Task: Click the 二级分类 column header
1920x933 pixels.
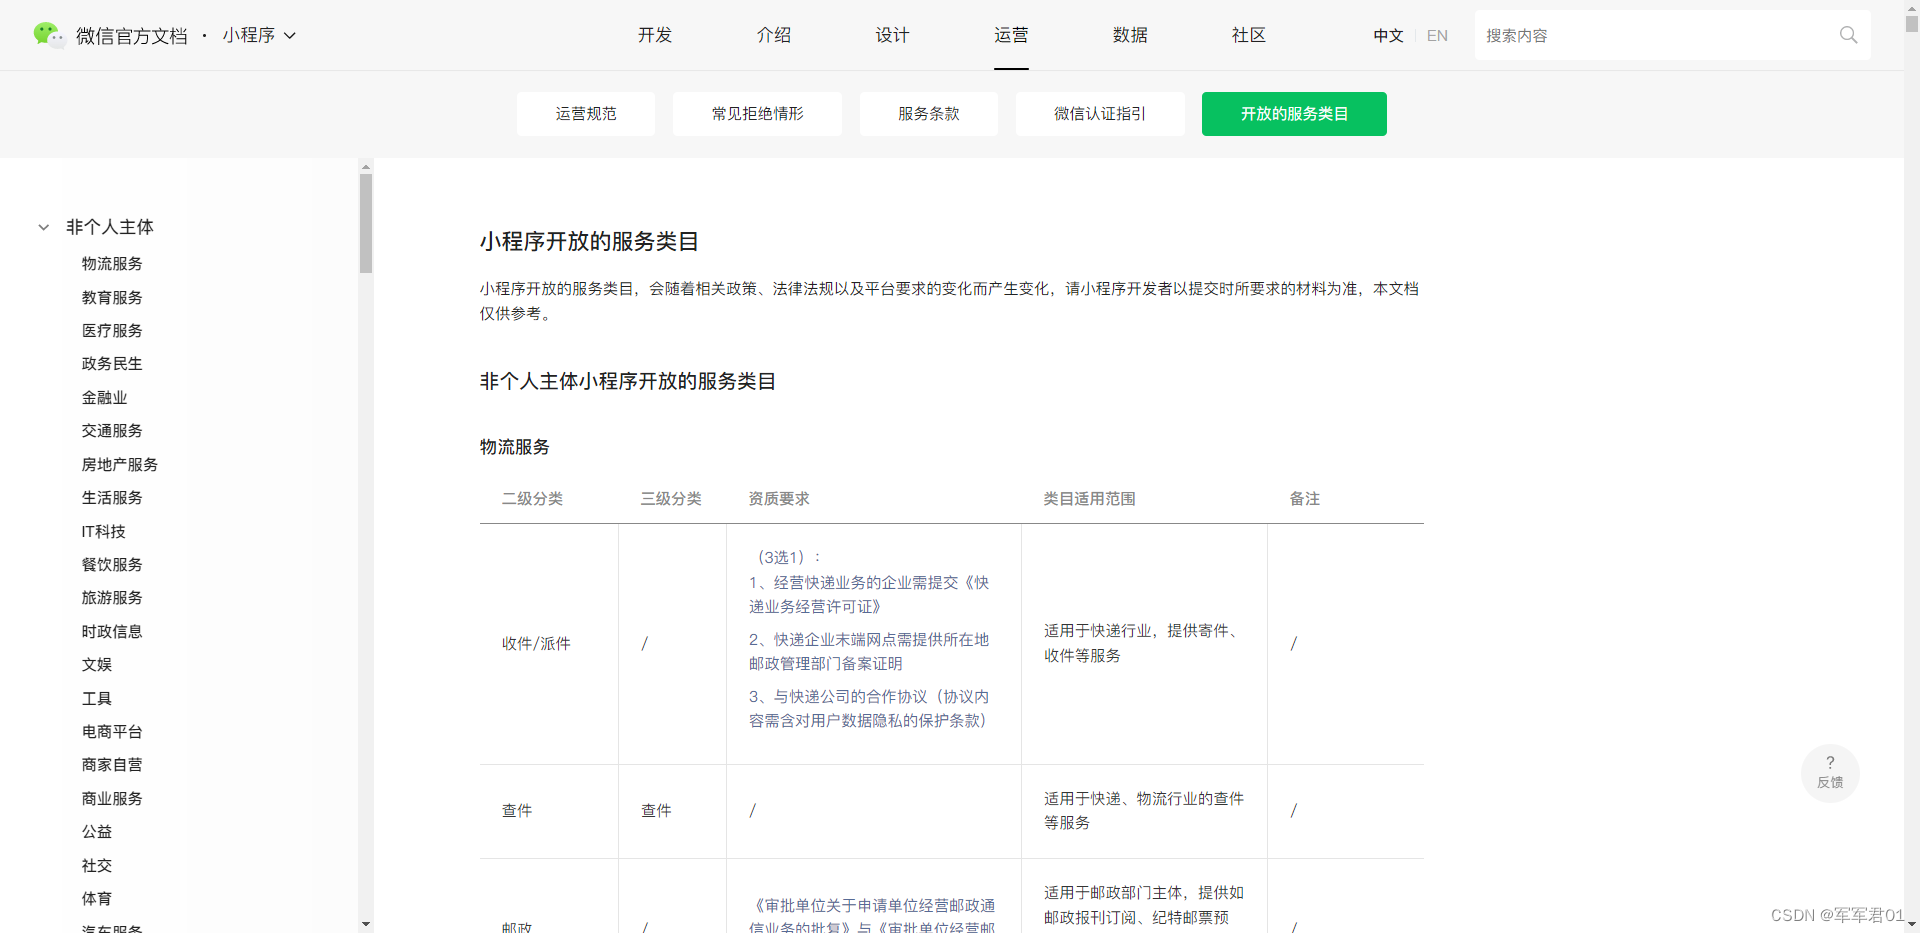Action: tap(532, 499)
